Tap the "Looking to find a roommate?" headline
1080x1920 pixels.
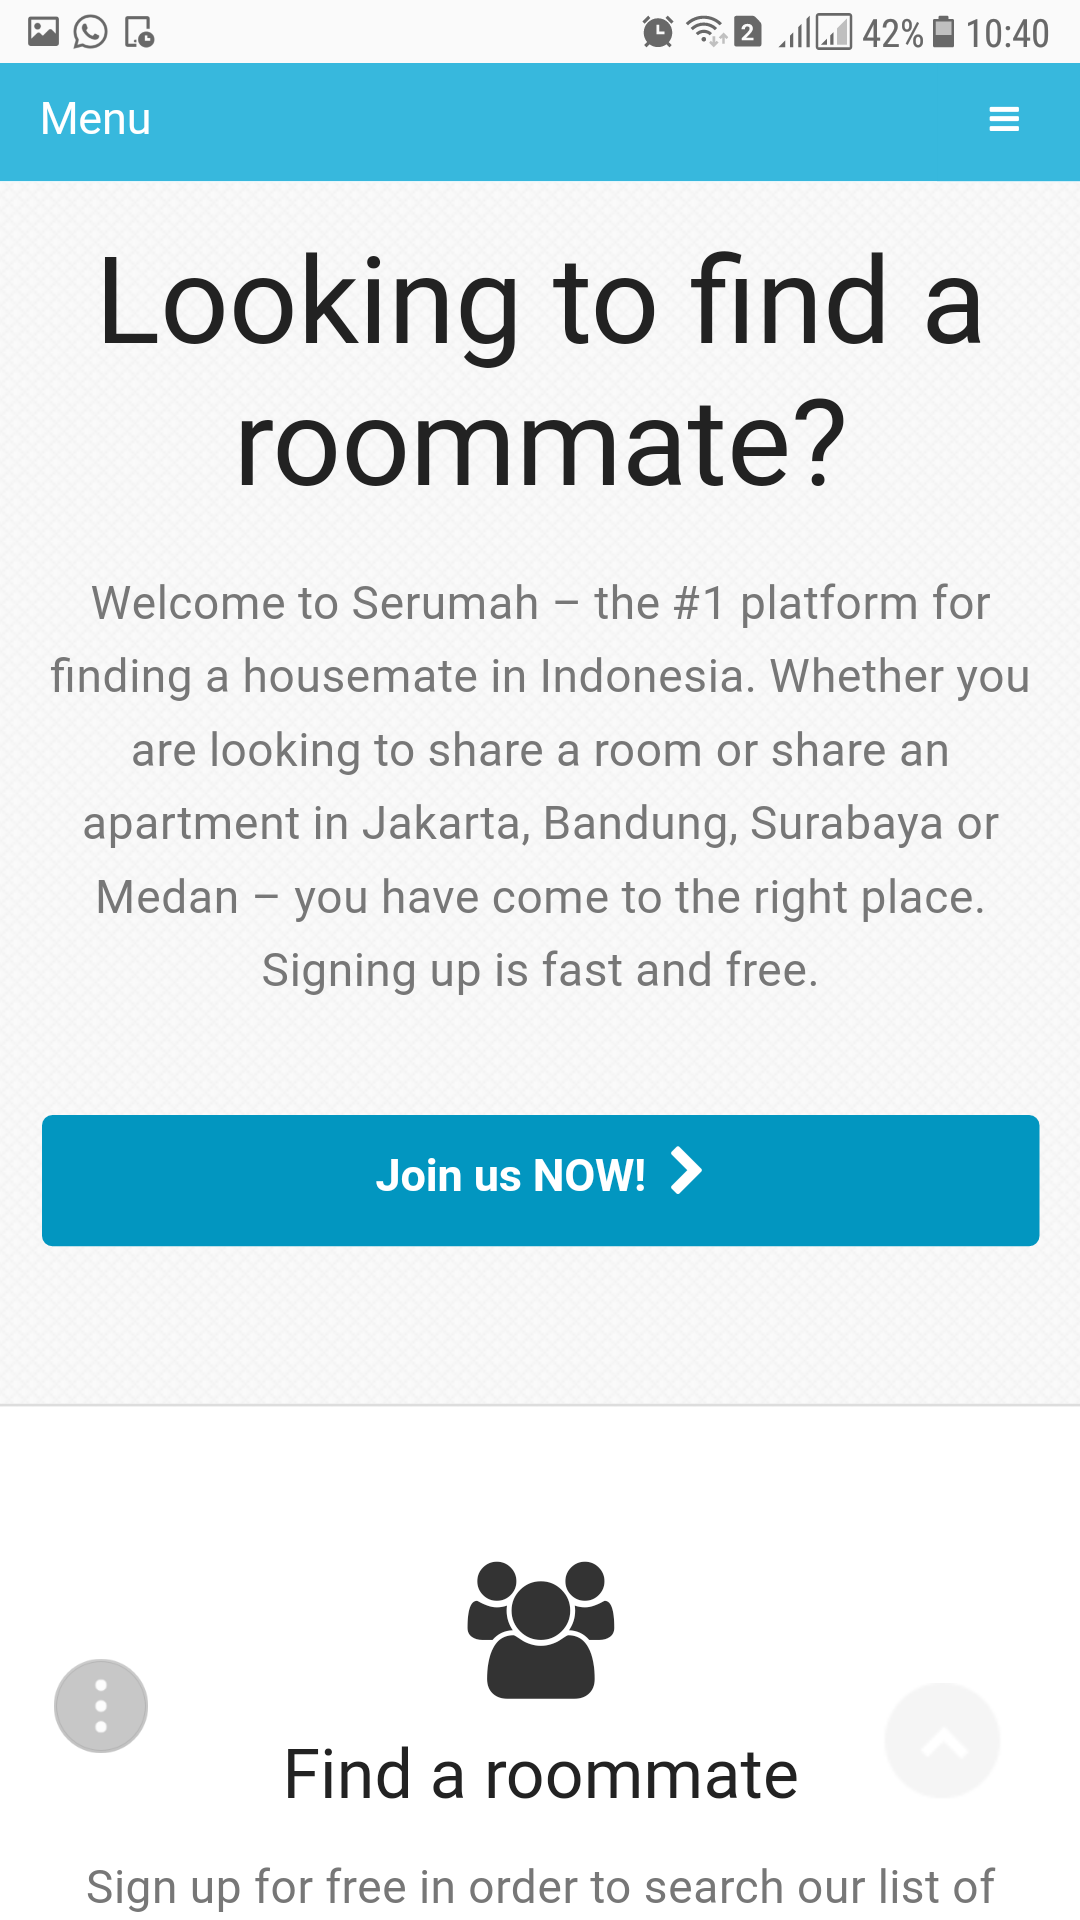pos(541,372)
